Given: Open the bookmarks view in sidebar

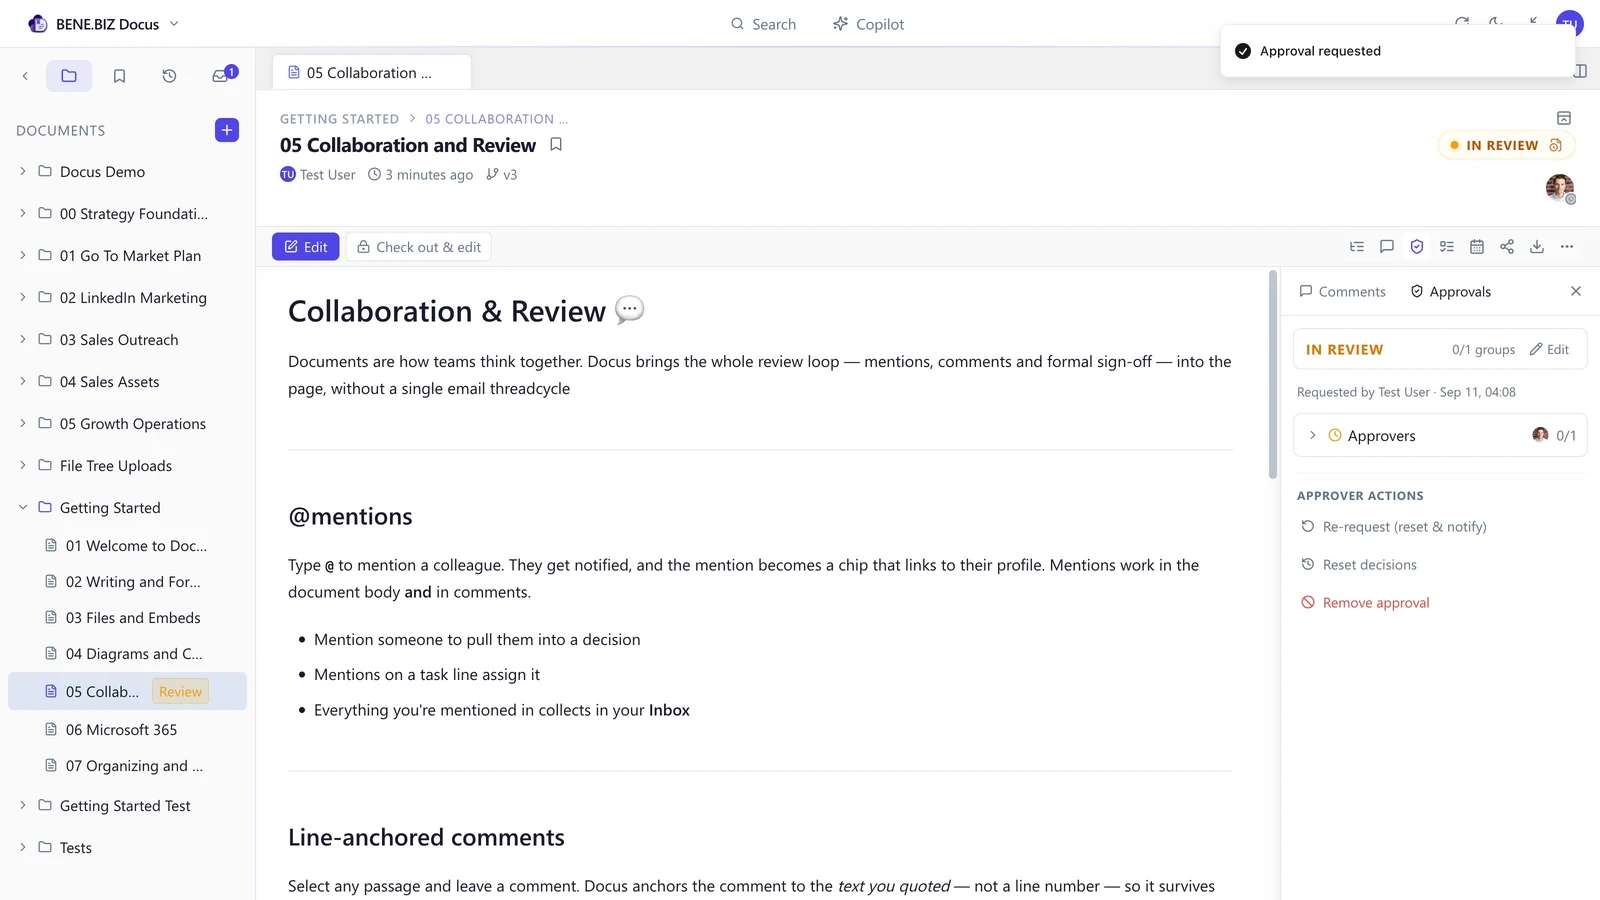Looking at the screenshot, I should [x=119, y=76].
